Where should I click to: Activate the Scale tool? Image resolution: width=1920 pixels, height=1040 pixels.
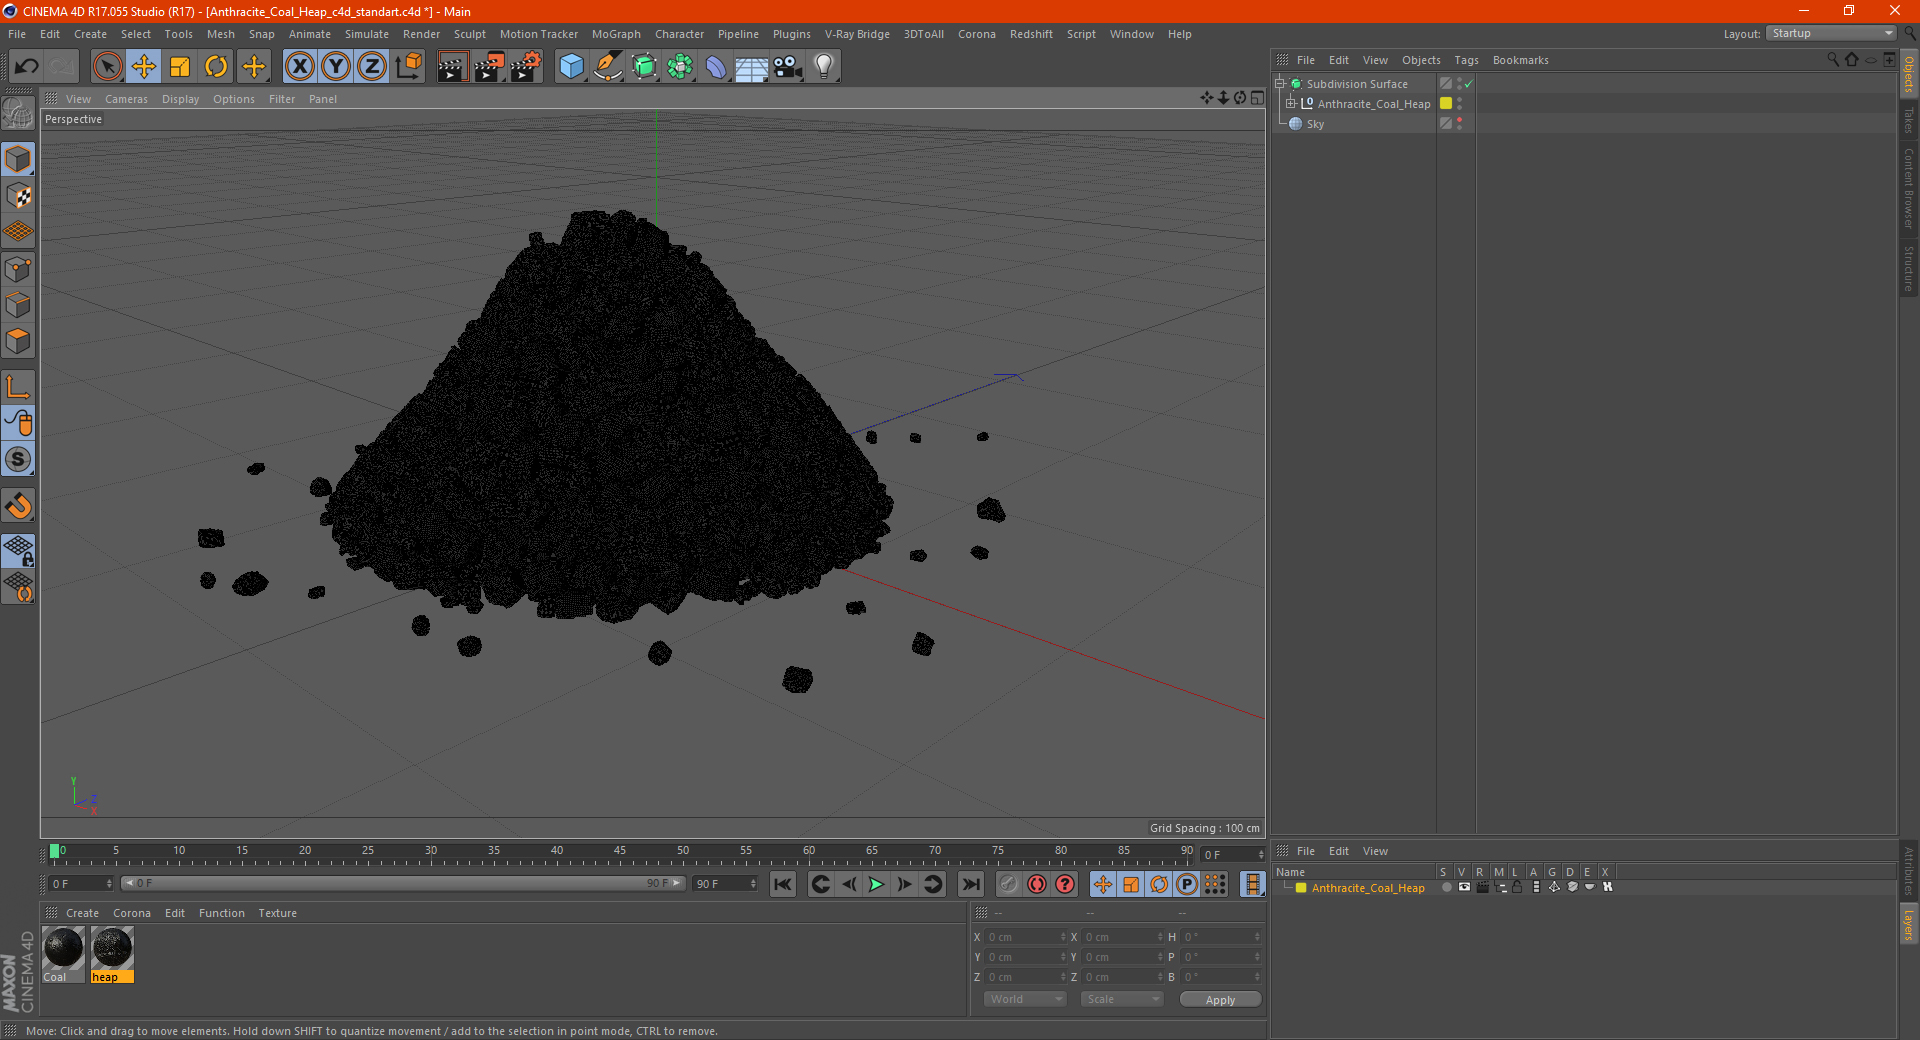point(180,67)
